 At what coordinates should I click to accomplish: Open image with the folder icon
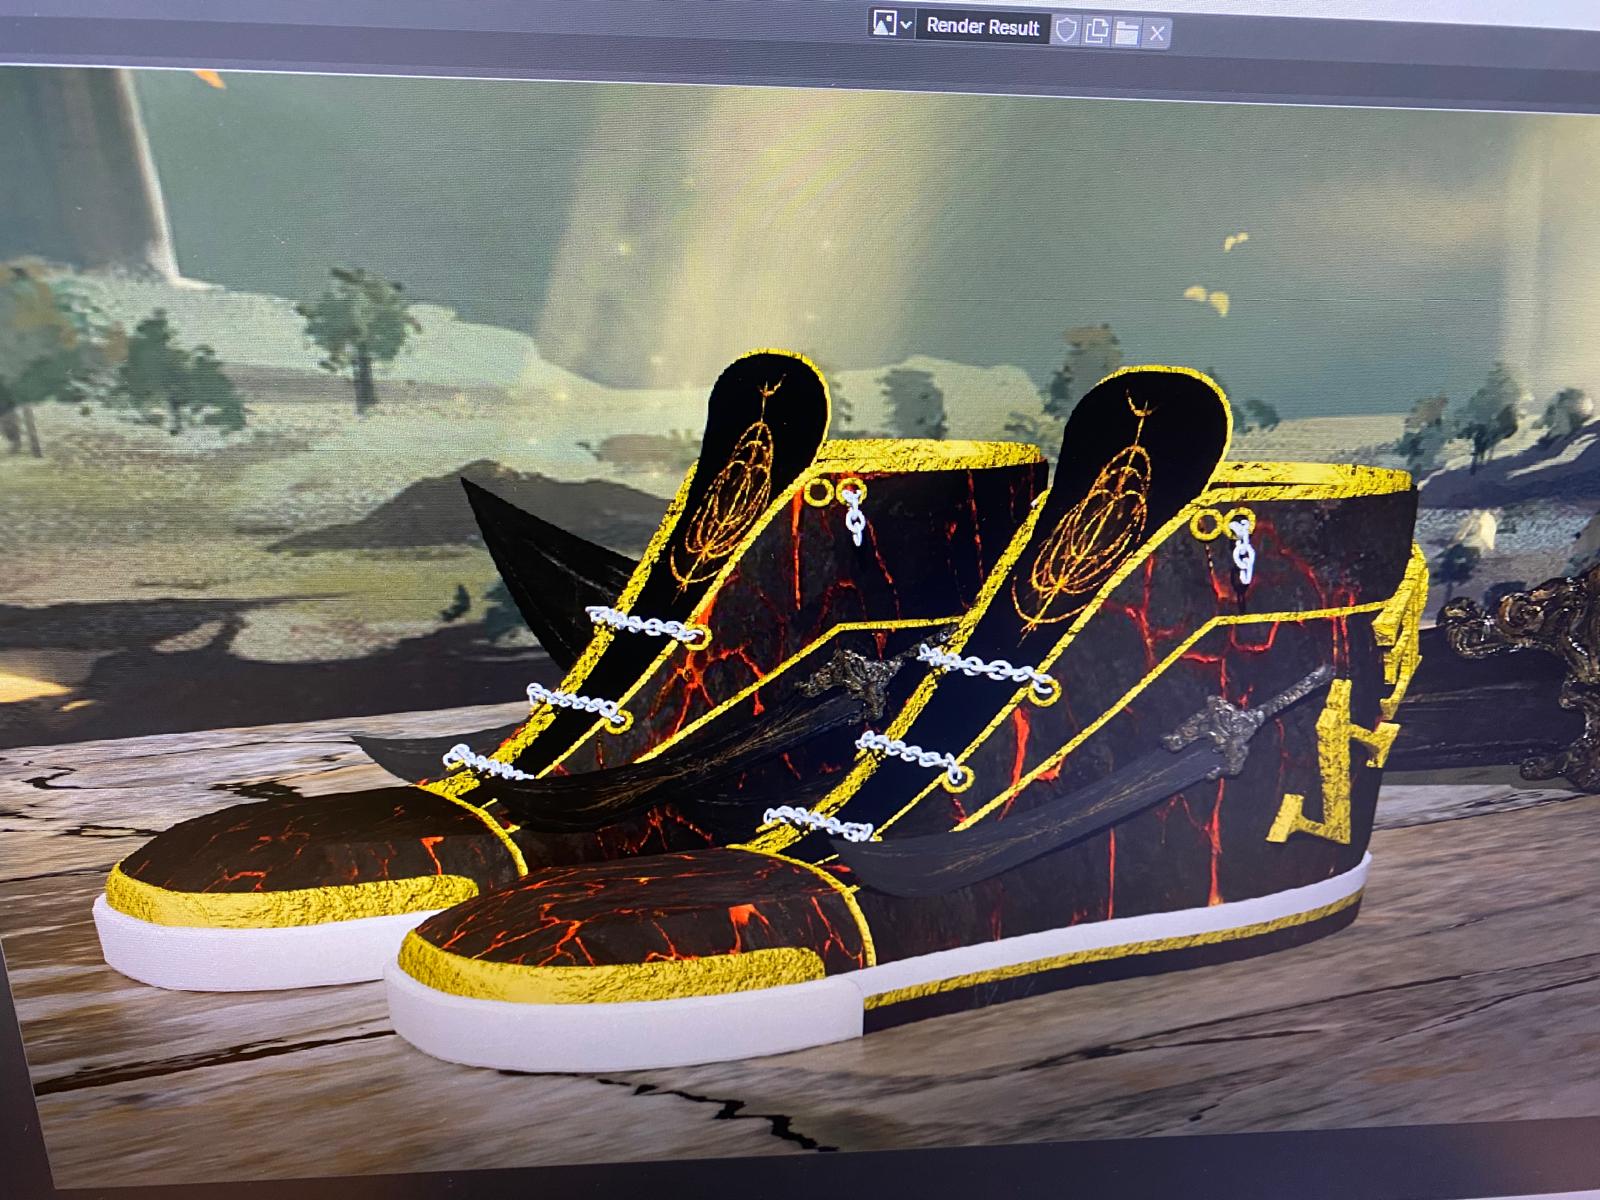point(1127,32)
